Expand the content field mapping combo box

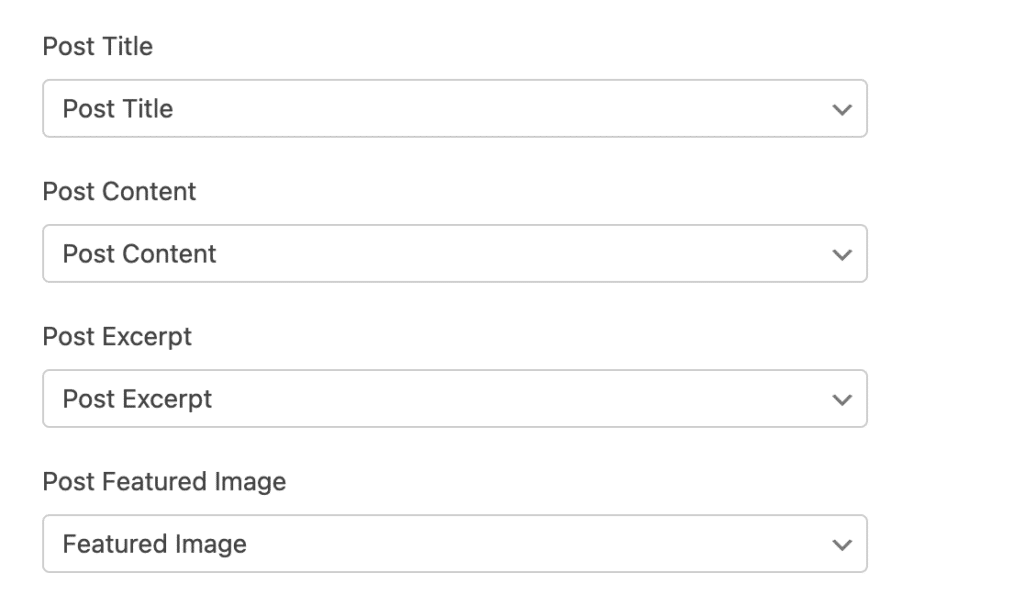(454, 254)
